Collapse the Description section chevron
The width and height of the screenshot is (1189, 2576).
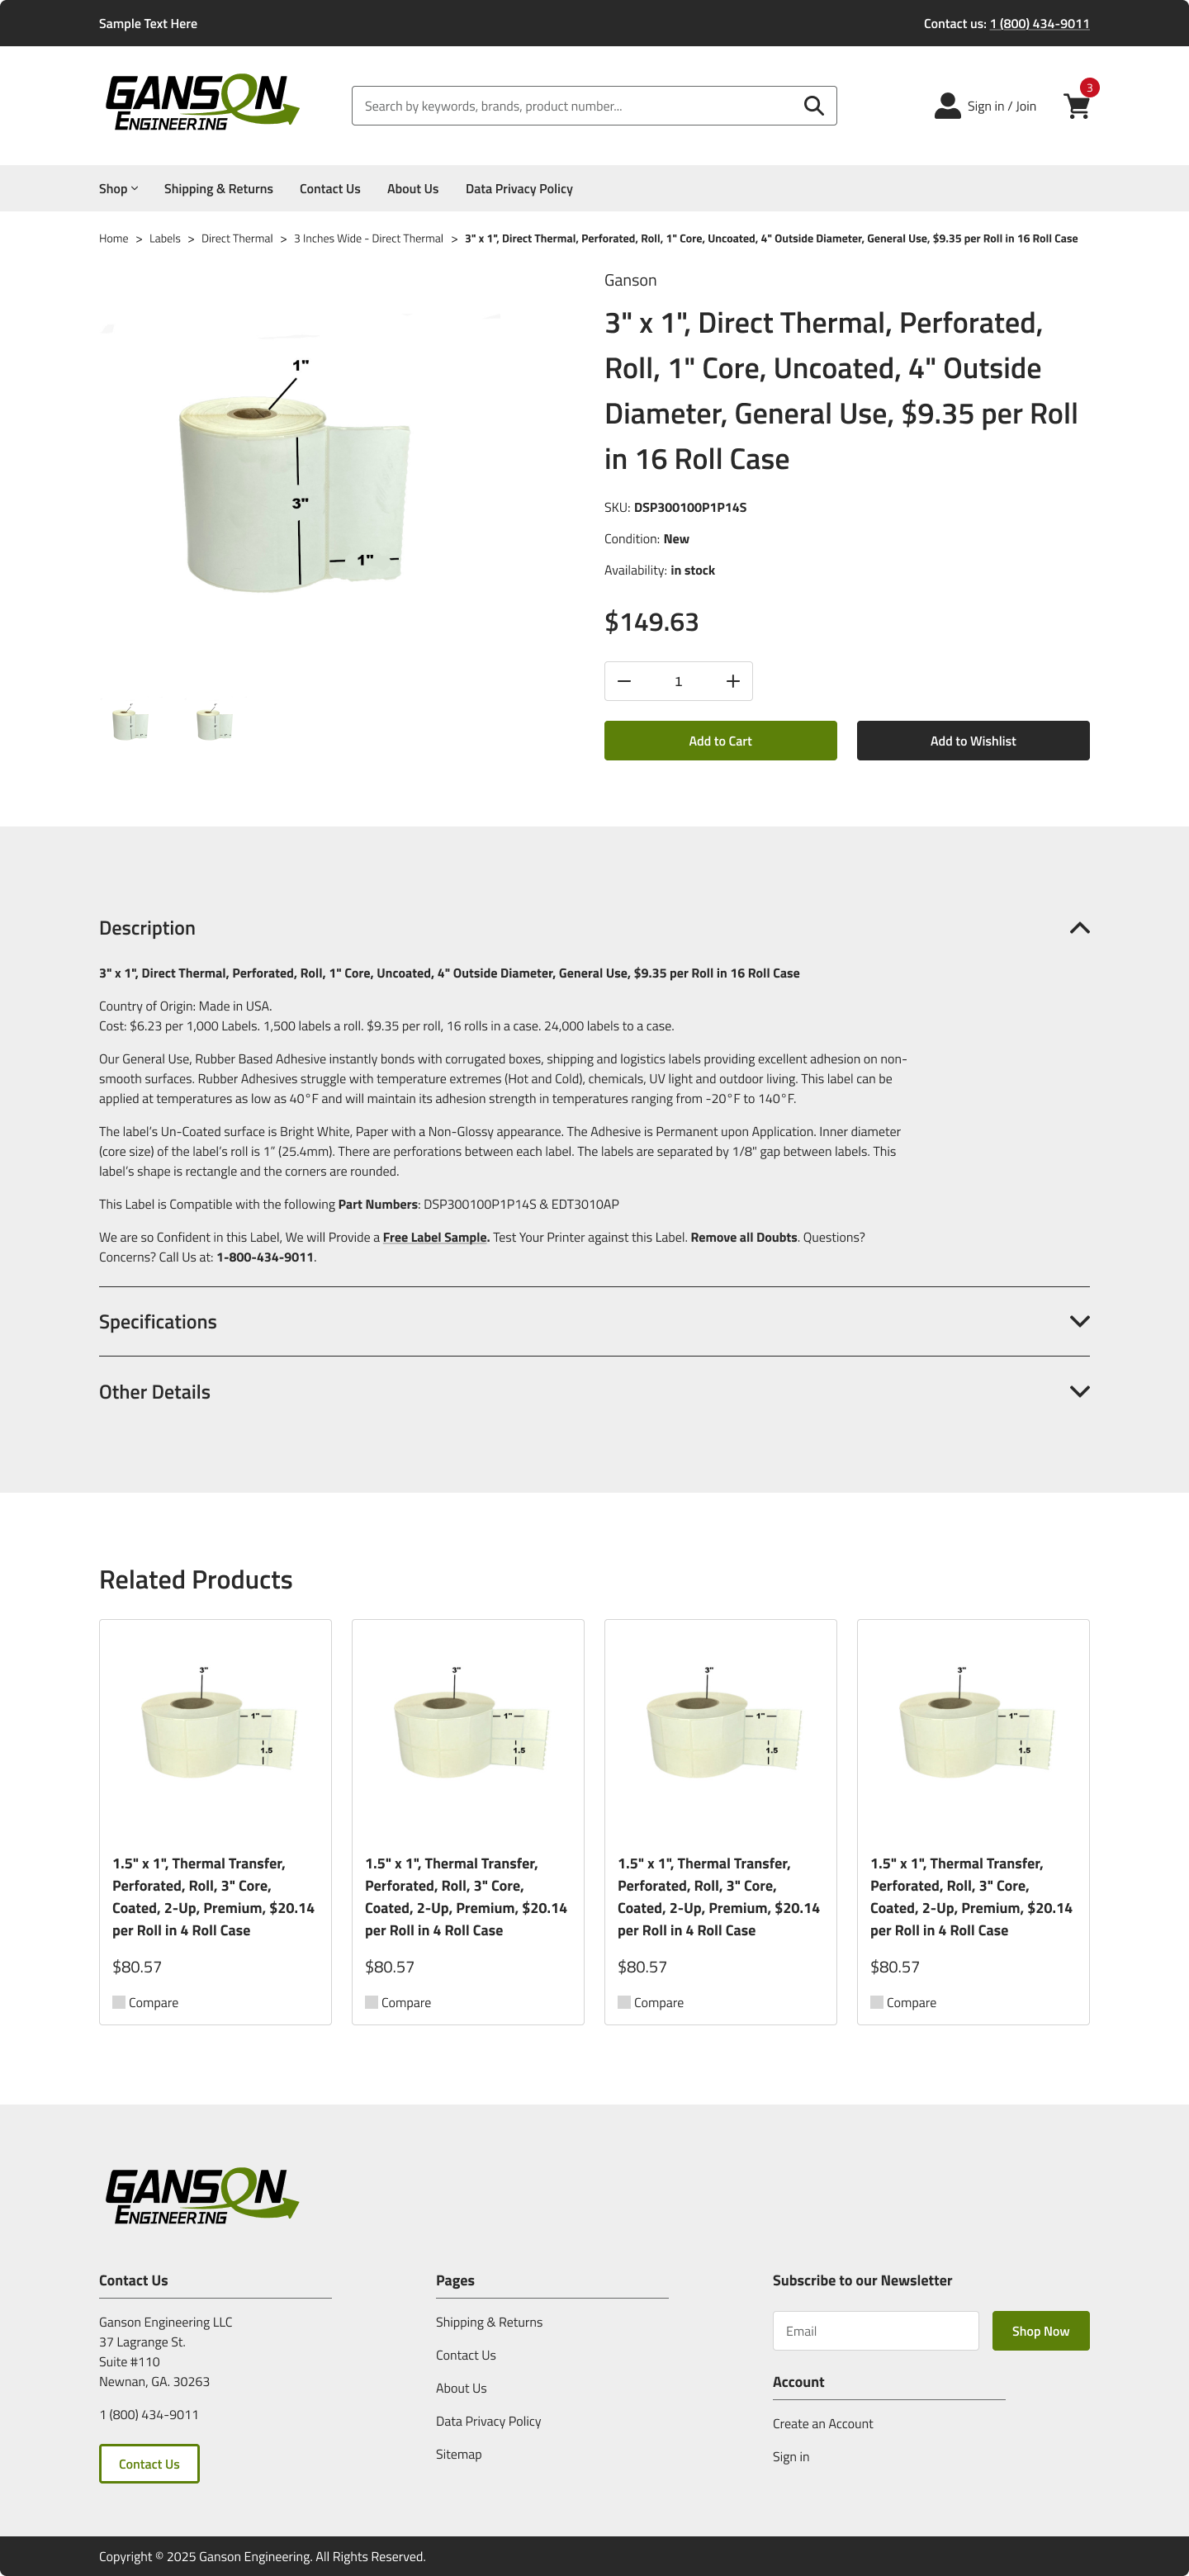point(1079,928)
